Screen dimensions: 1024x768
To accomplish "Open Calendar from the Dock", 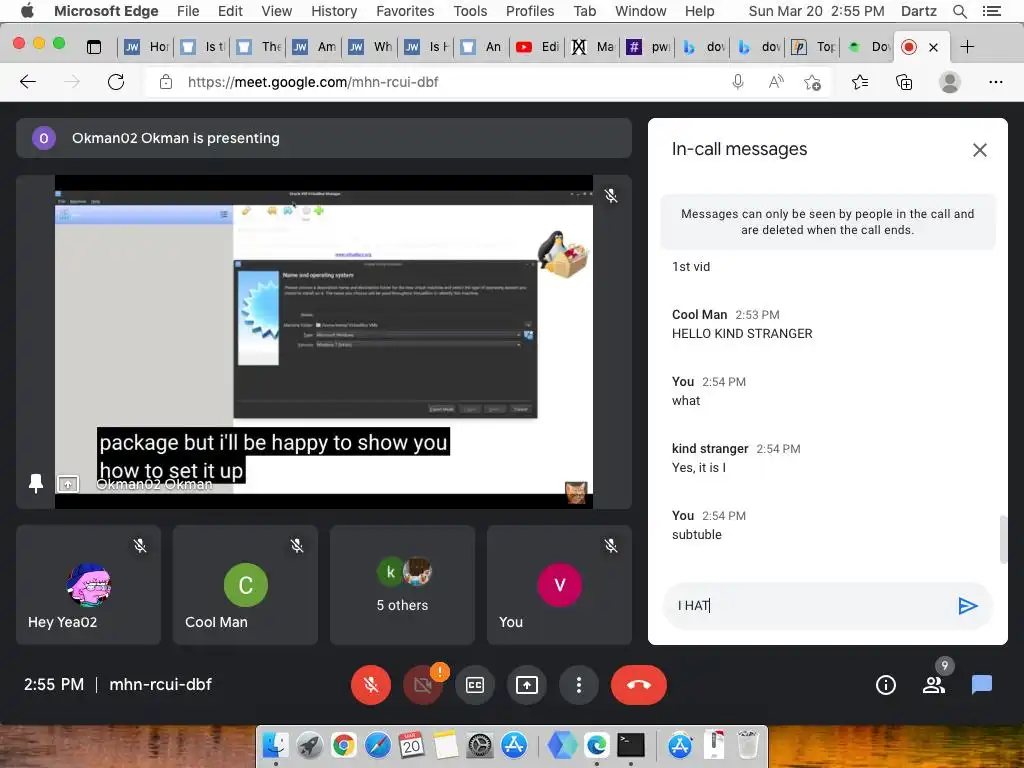I will pos(411,744).
